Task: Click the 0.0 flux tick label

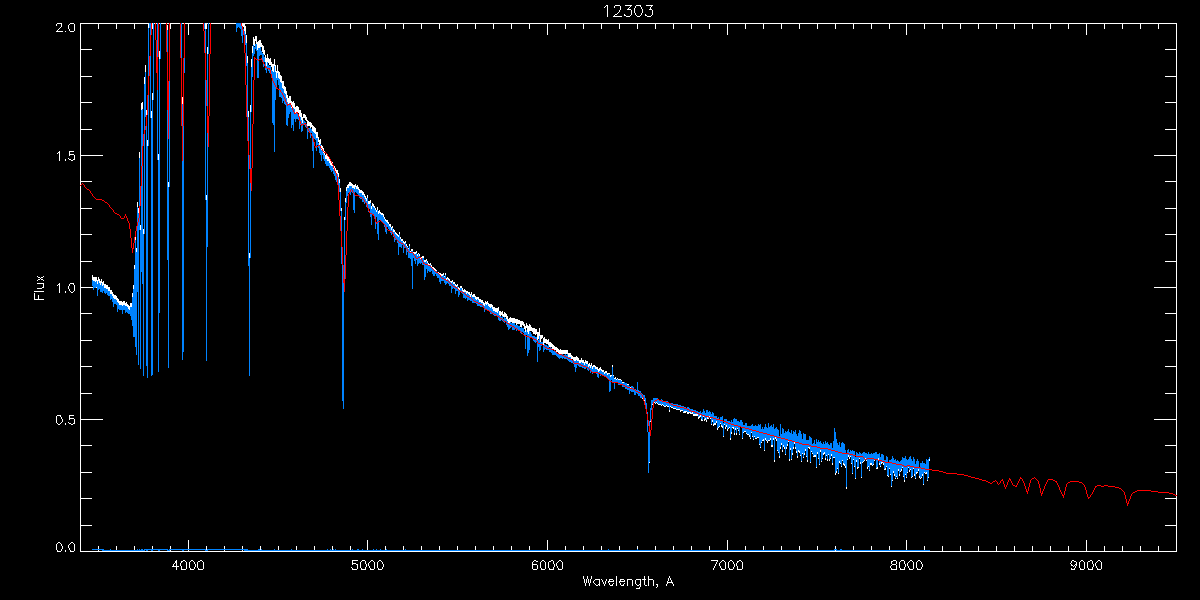Action: tap(63, 546)
